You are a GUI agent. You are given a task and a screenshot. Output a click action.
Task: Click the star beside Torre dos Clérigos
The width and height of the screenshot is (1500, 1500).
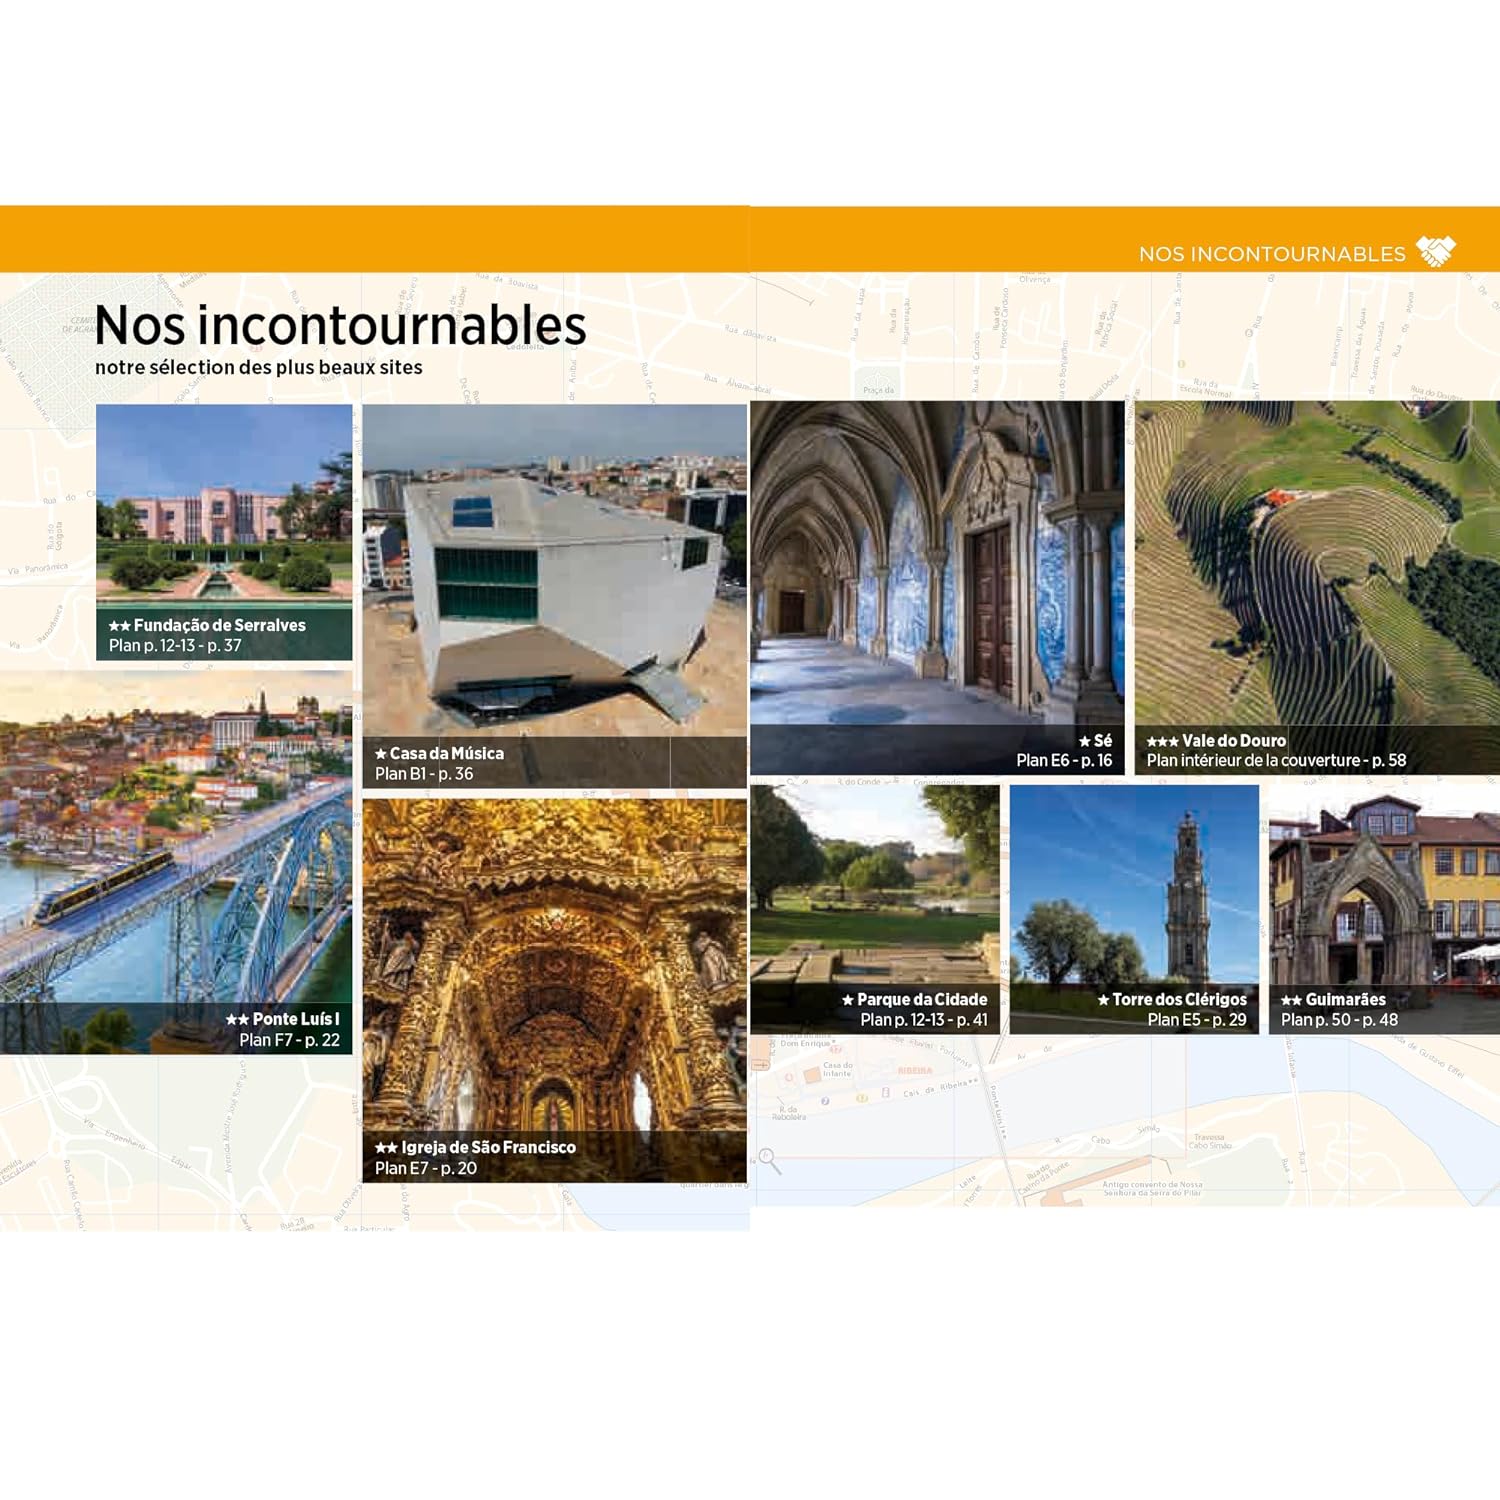[1103, 1000]
